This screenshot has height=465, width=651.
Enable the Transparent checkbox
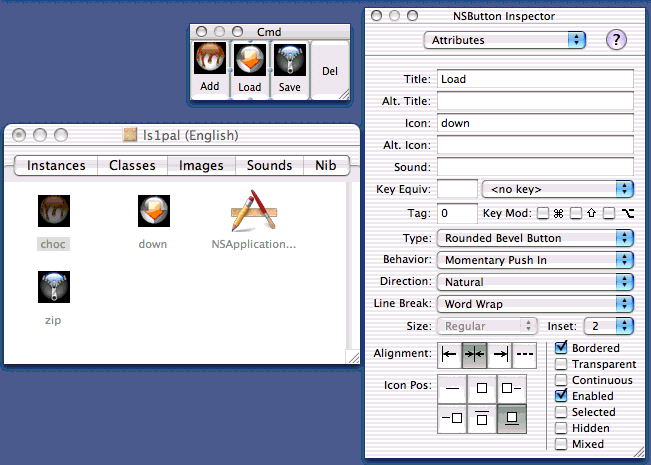point(561,364)
